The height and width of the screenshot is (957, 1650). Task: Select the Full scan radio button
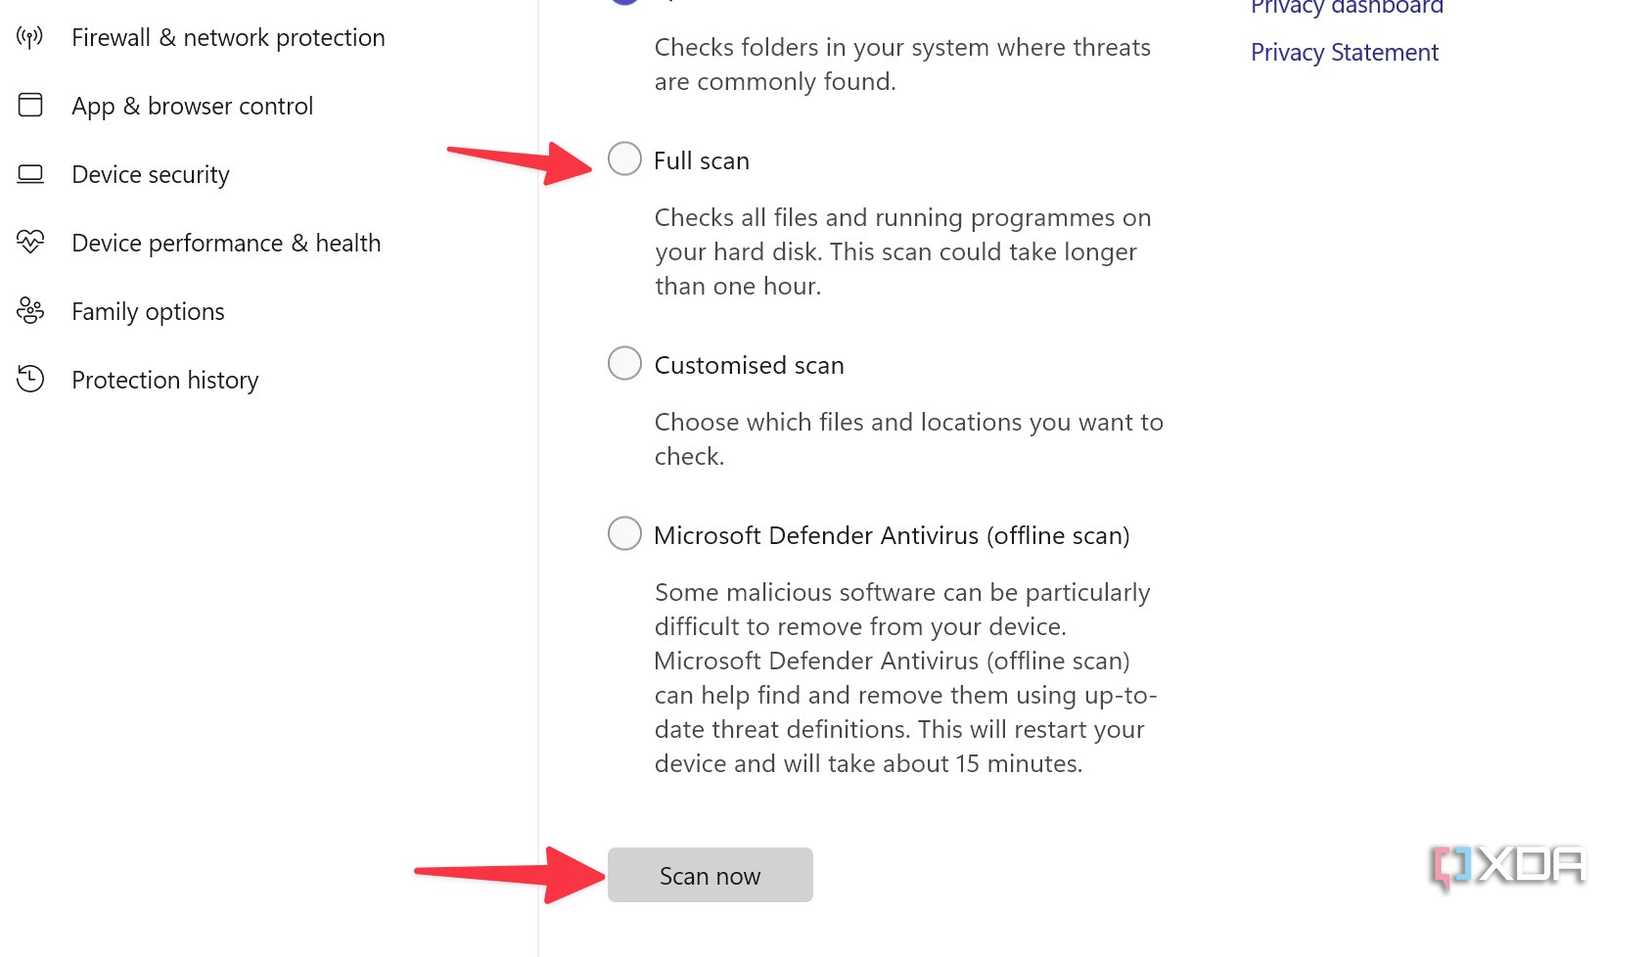pos(625,159)
